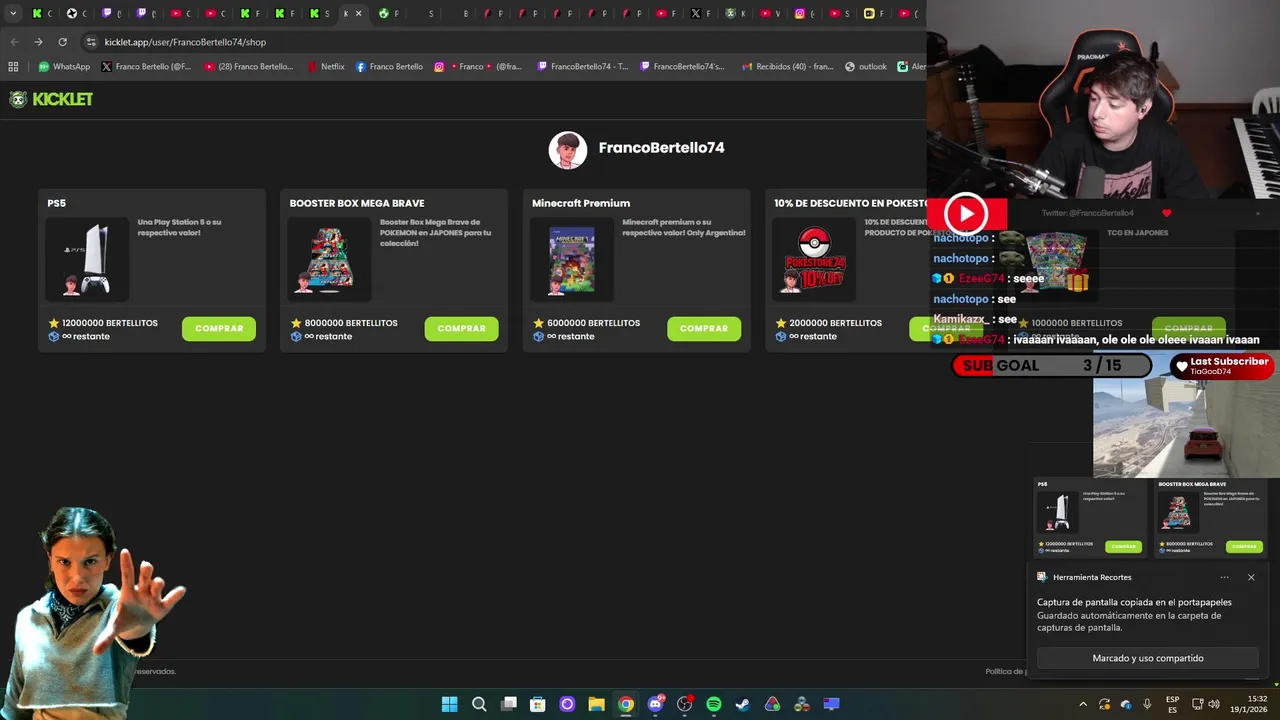
Task: Open OBS Studio from taskbar
Action: pyautogui.click(x=684, y=704)
